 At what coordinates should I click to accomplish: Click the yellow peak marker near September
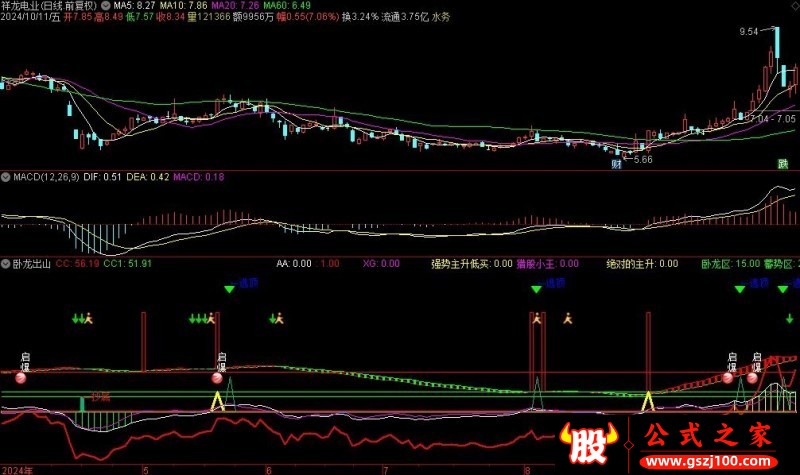click(648, 401)
